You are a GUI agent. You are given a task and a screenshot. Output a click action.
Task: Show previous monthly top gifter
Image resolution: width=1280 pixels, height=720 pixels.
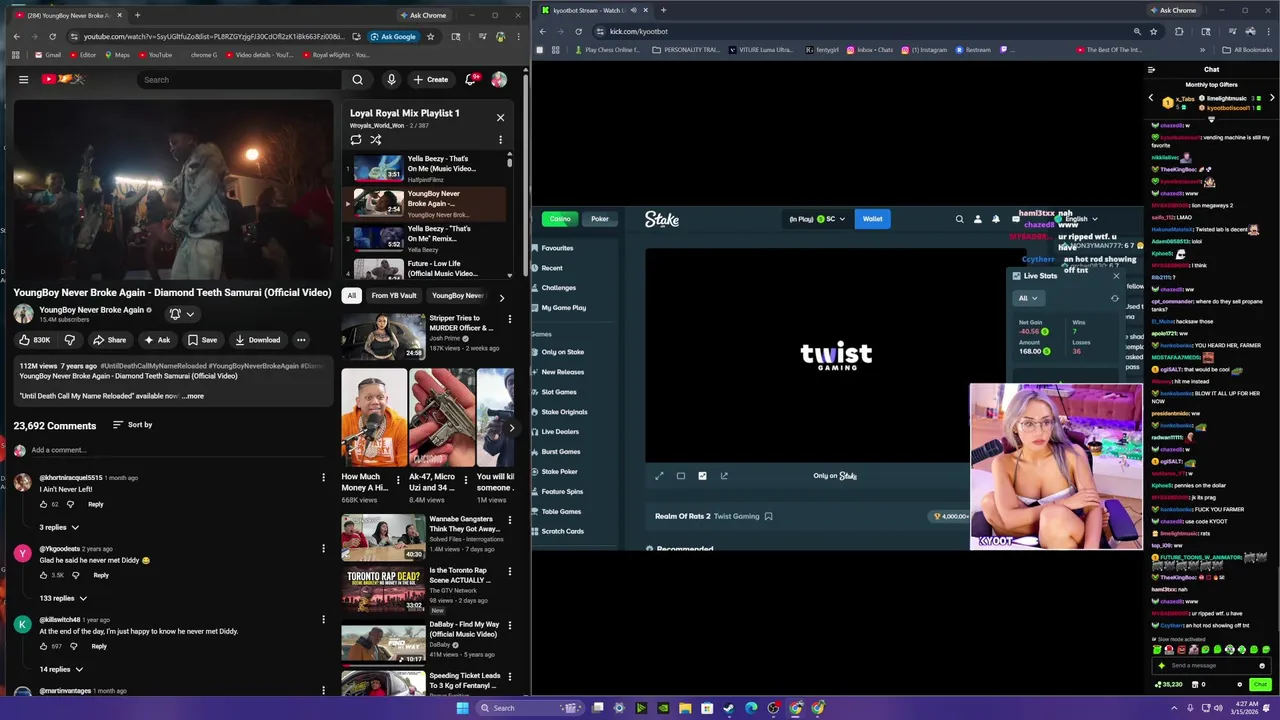tap(1151, 99)
